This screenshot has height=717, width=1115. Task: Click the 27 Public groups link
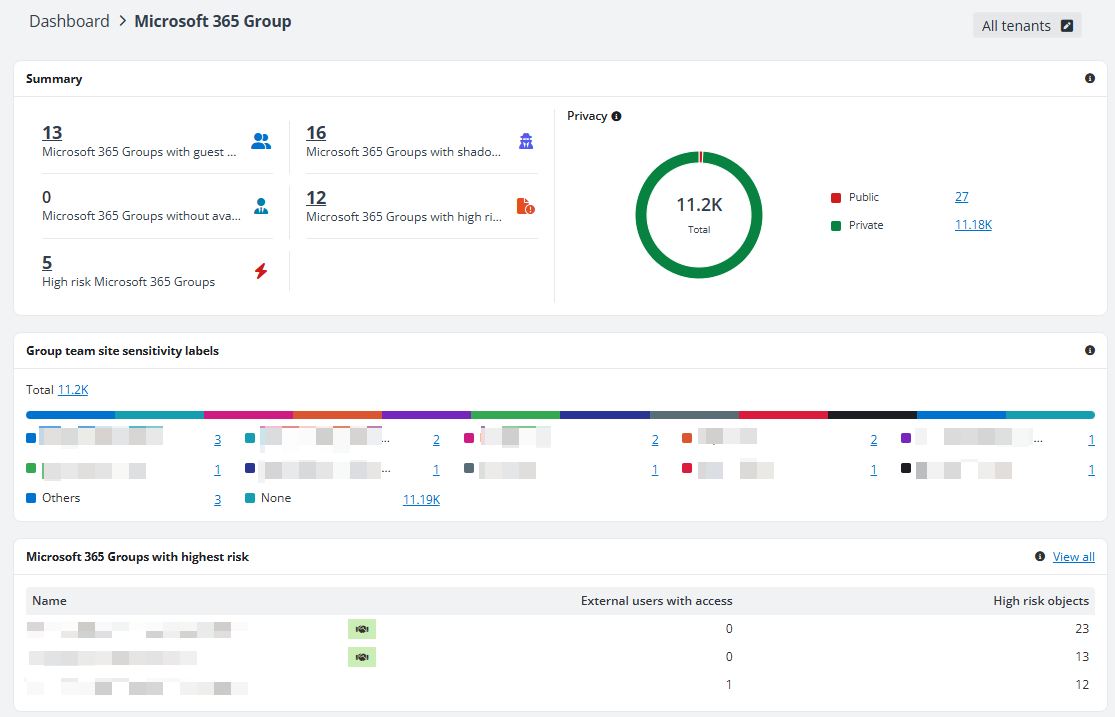pos(961,197)
